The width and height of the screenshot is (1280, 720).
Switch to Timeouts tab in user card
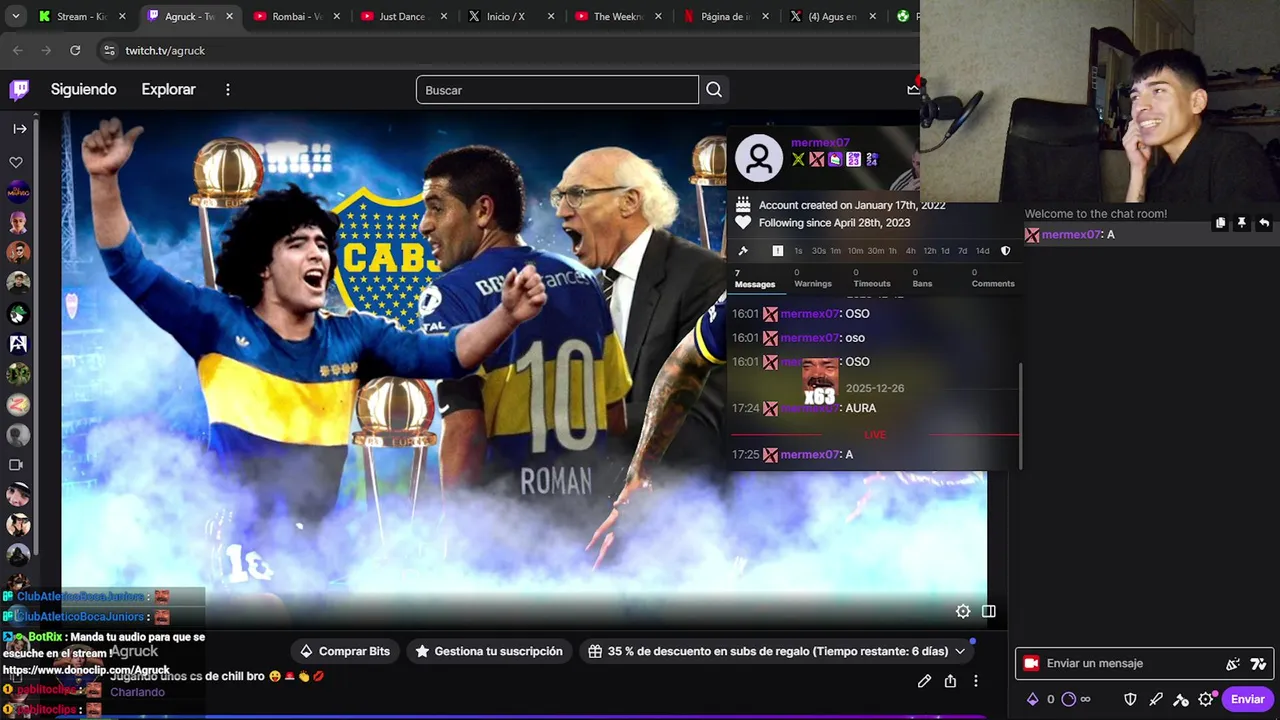point(872,278)
